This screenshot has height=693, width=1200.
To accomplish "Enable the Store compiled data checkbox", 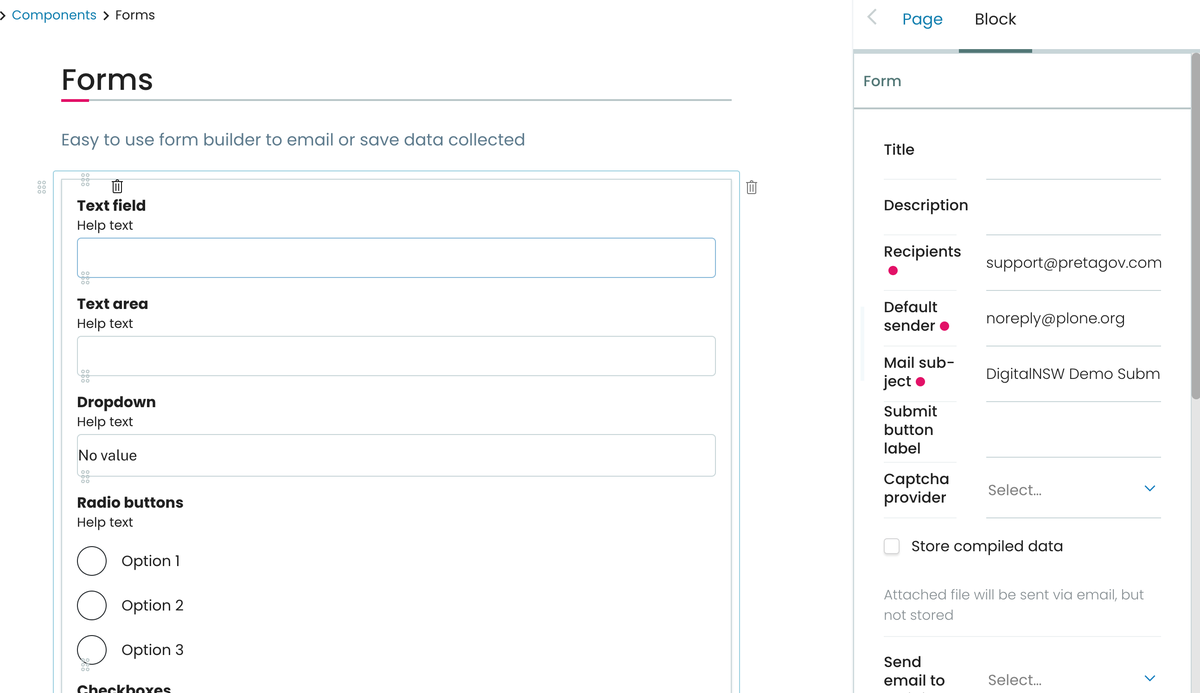I will point(892,546).
